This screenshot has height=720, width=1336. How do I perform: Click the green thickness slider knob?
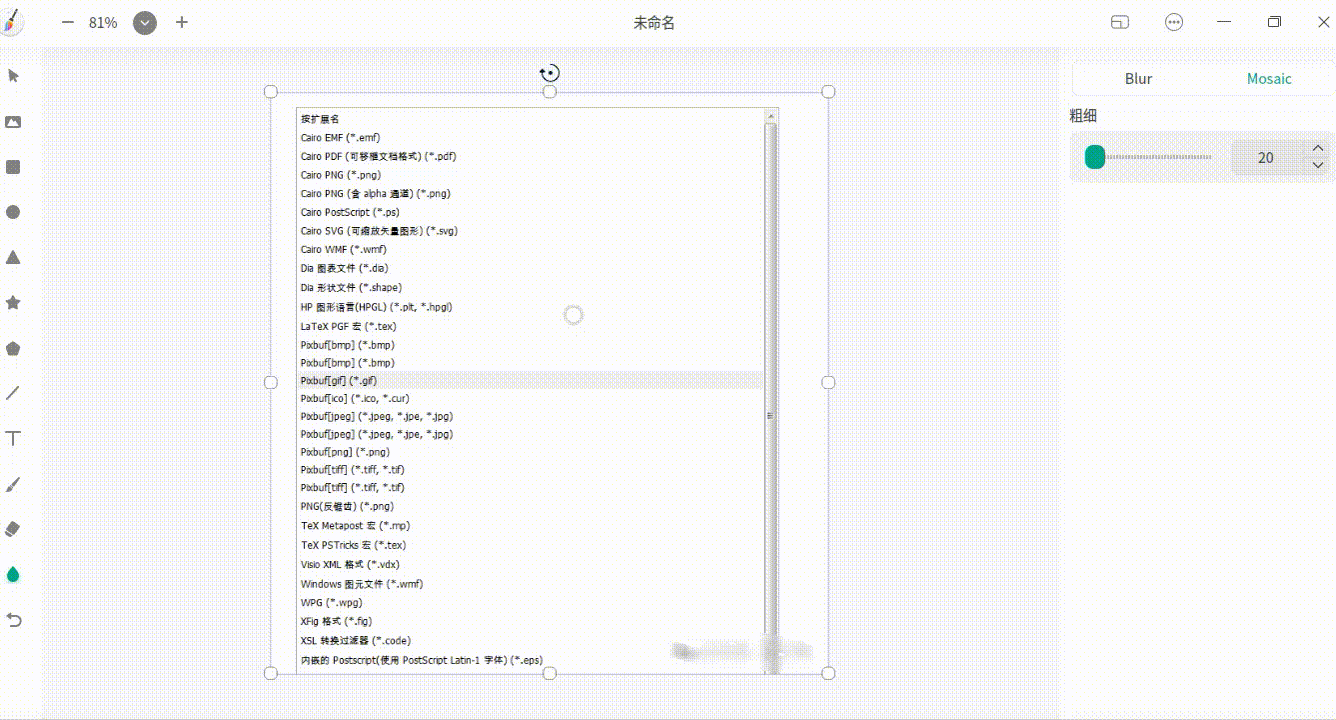[1095, 157]
